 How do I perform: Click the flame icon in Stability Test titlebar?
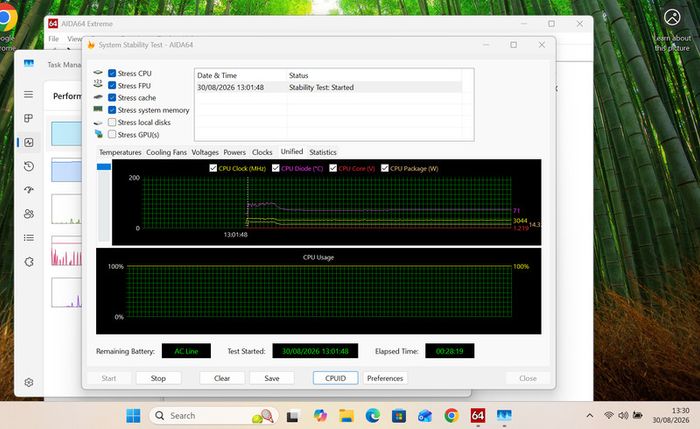(x=91, y=45)
